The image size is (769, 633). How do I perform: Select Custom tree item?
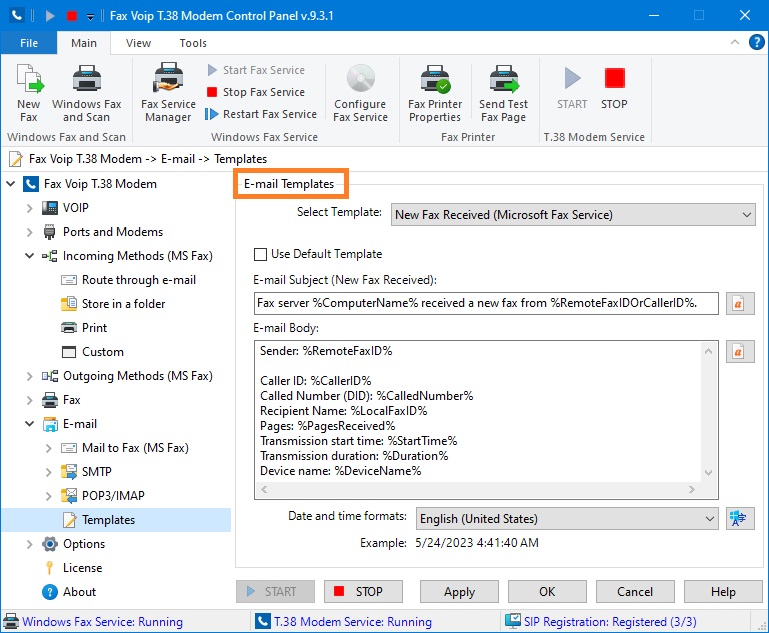click(93, 352)
